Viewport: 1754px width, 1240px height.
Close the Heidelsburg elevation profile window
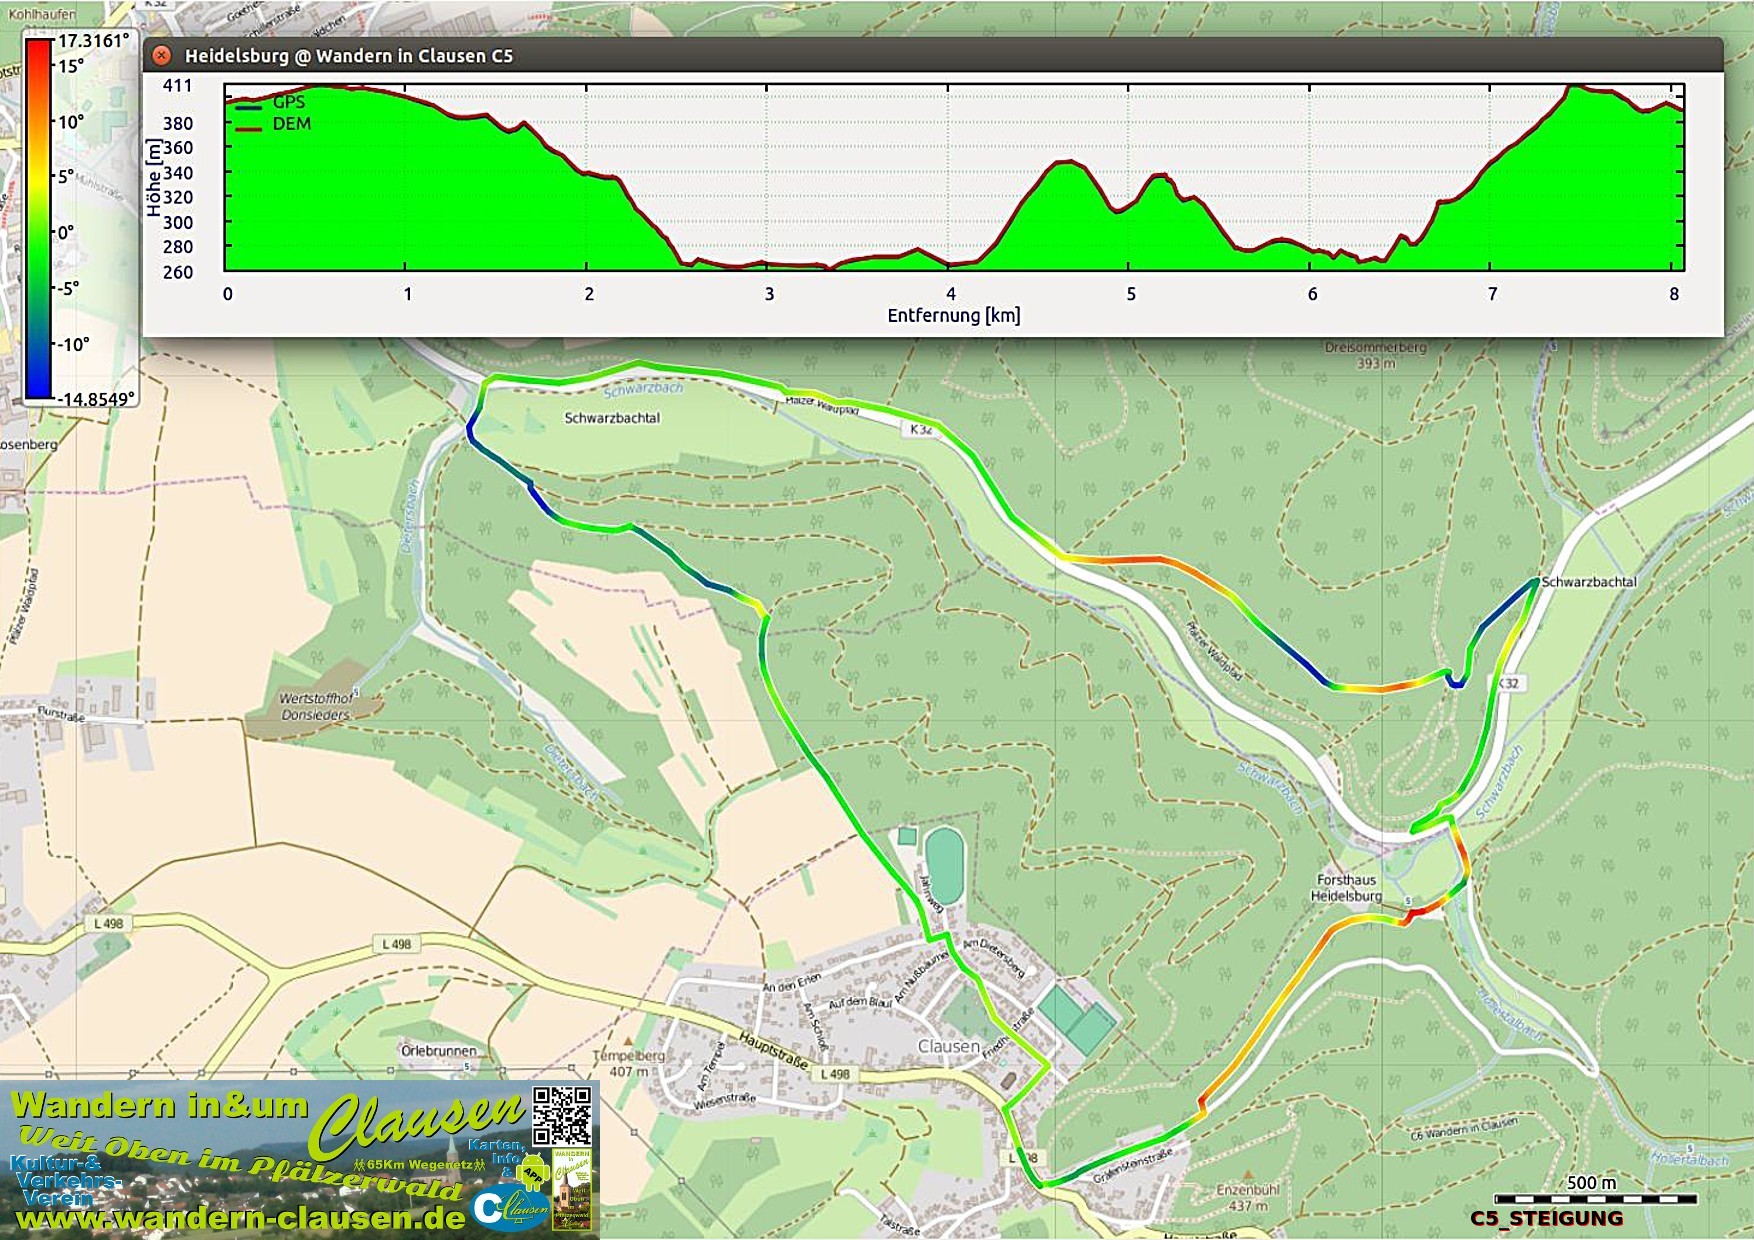[x=161, y=55]
